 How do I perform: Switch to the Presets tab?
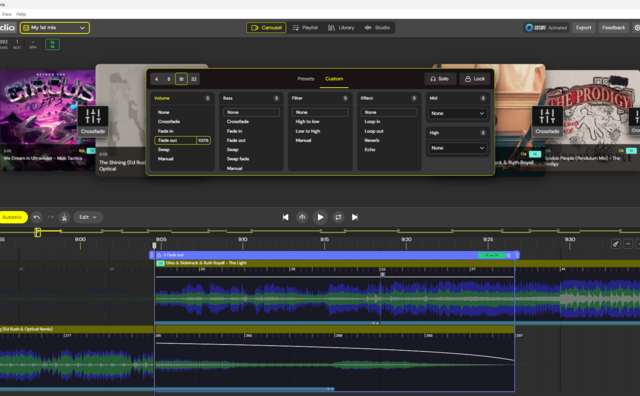(306, 79)
